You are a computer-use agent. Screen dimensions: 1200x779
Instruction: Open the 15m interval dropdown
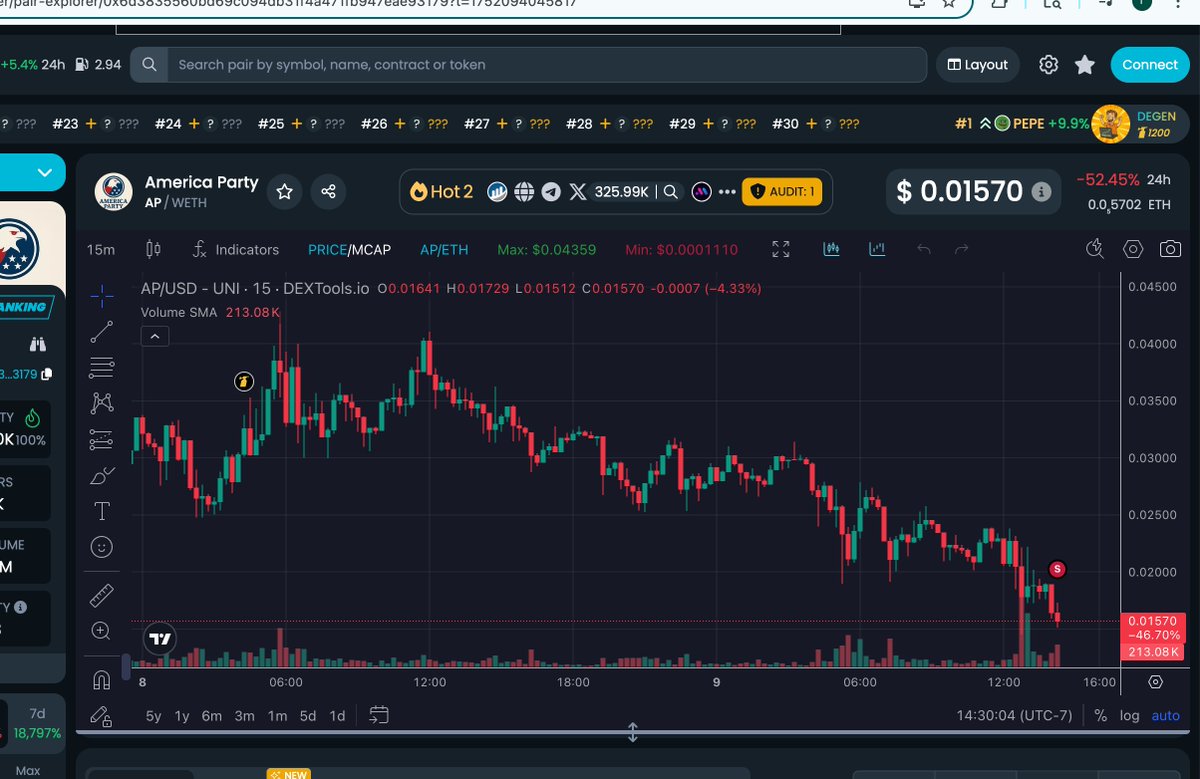point(100,249)
